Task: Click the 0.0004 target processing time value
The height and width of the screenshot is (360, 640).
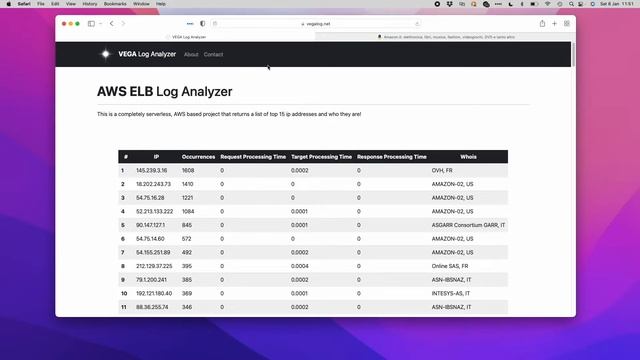Action: click(x=300, y=266)
